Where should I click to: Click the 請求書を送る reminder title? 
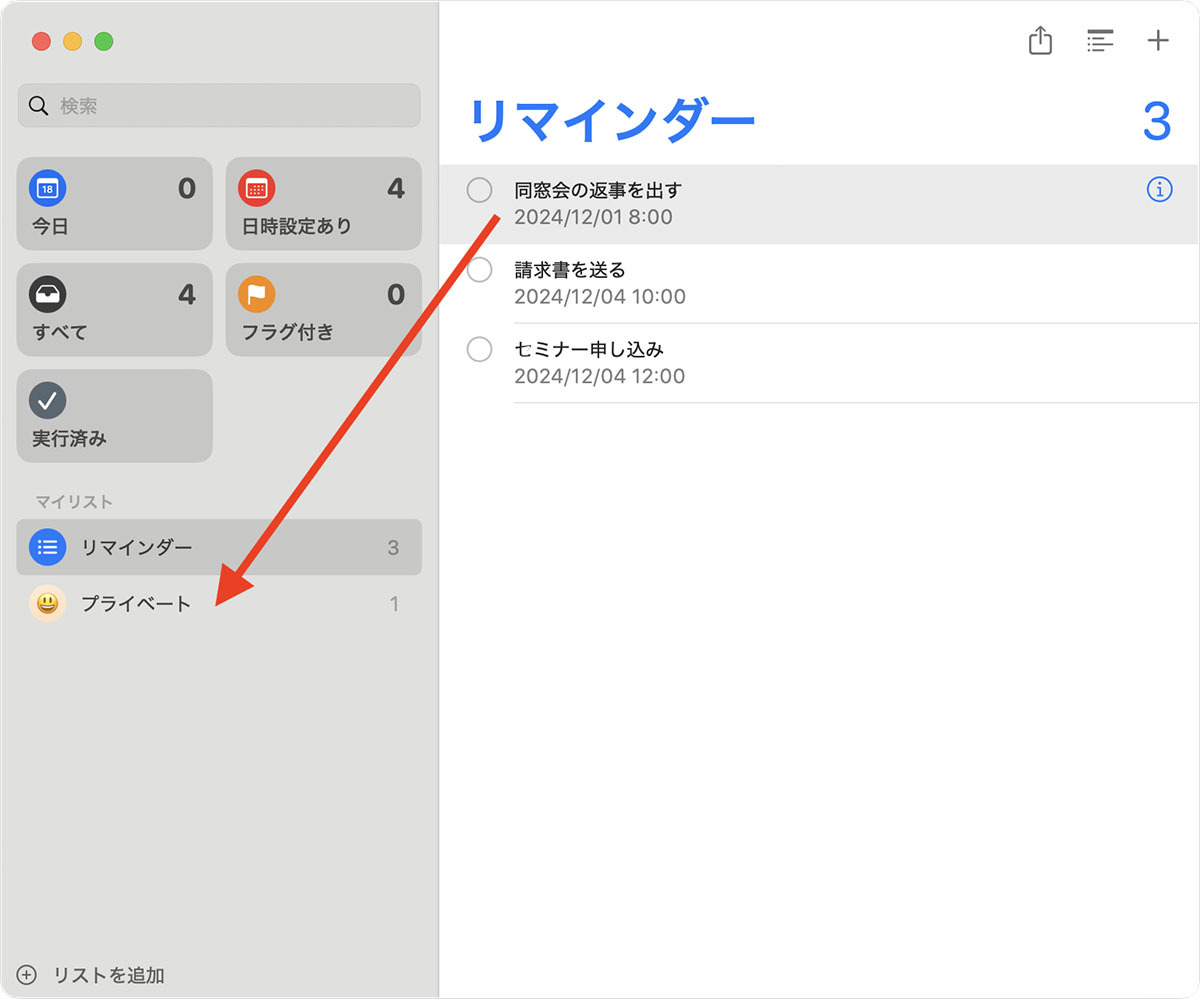(x=569, y=269)
